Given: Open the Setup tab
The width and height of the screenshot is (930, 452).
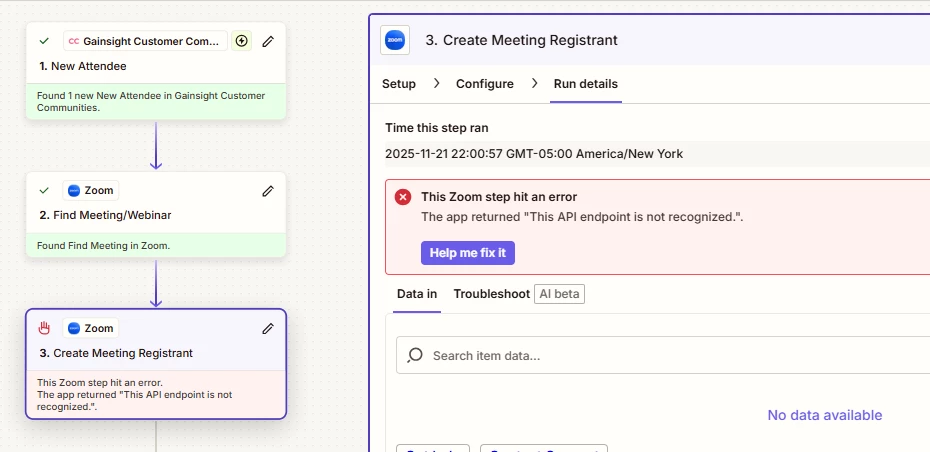Looking at the screenshot, I should 399,84.
